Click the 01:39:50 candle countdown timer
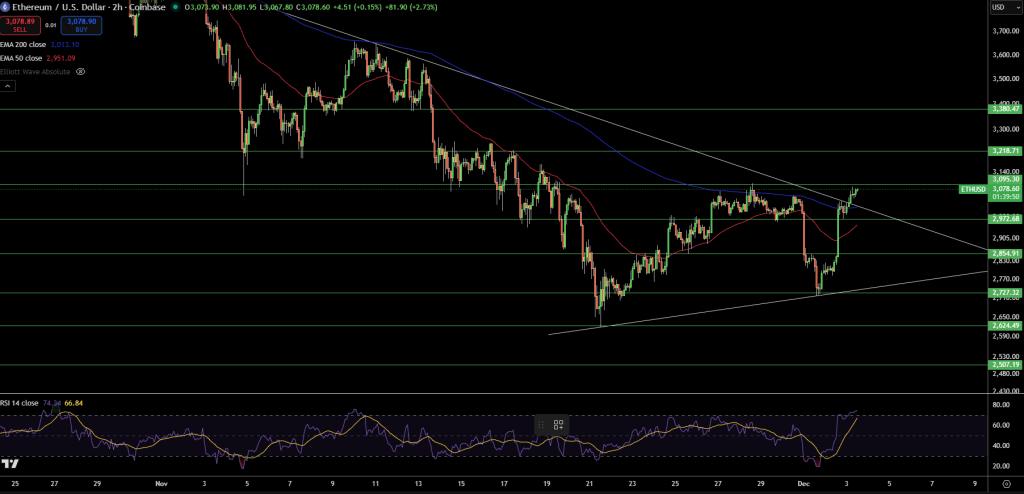Screen dimensions: 1024x494 pos(1004,195)
